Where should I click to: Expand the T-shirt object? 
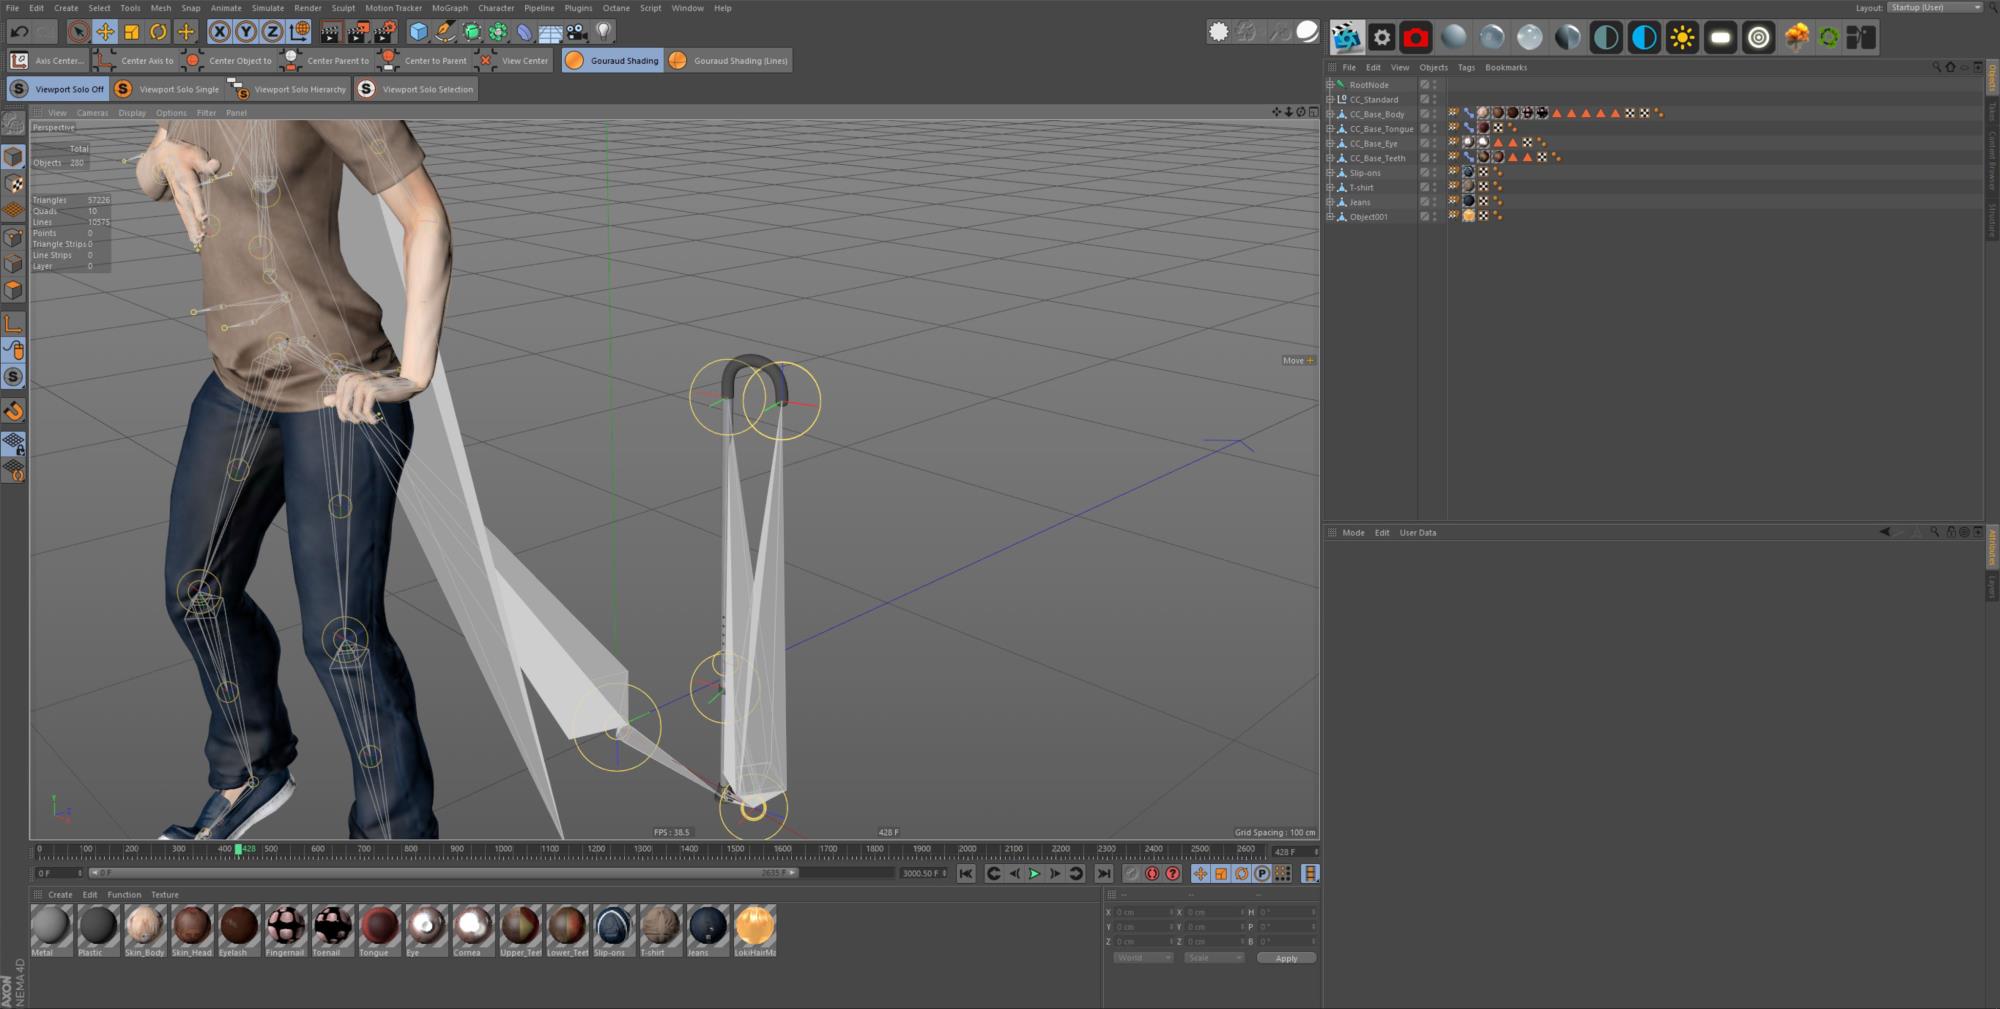click(x=1330, y=187)
